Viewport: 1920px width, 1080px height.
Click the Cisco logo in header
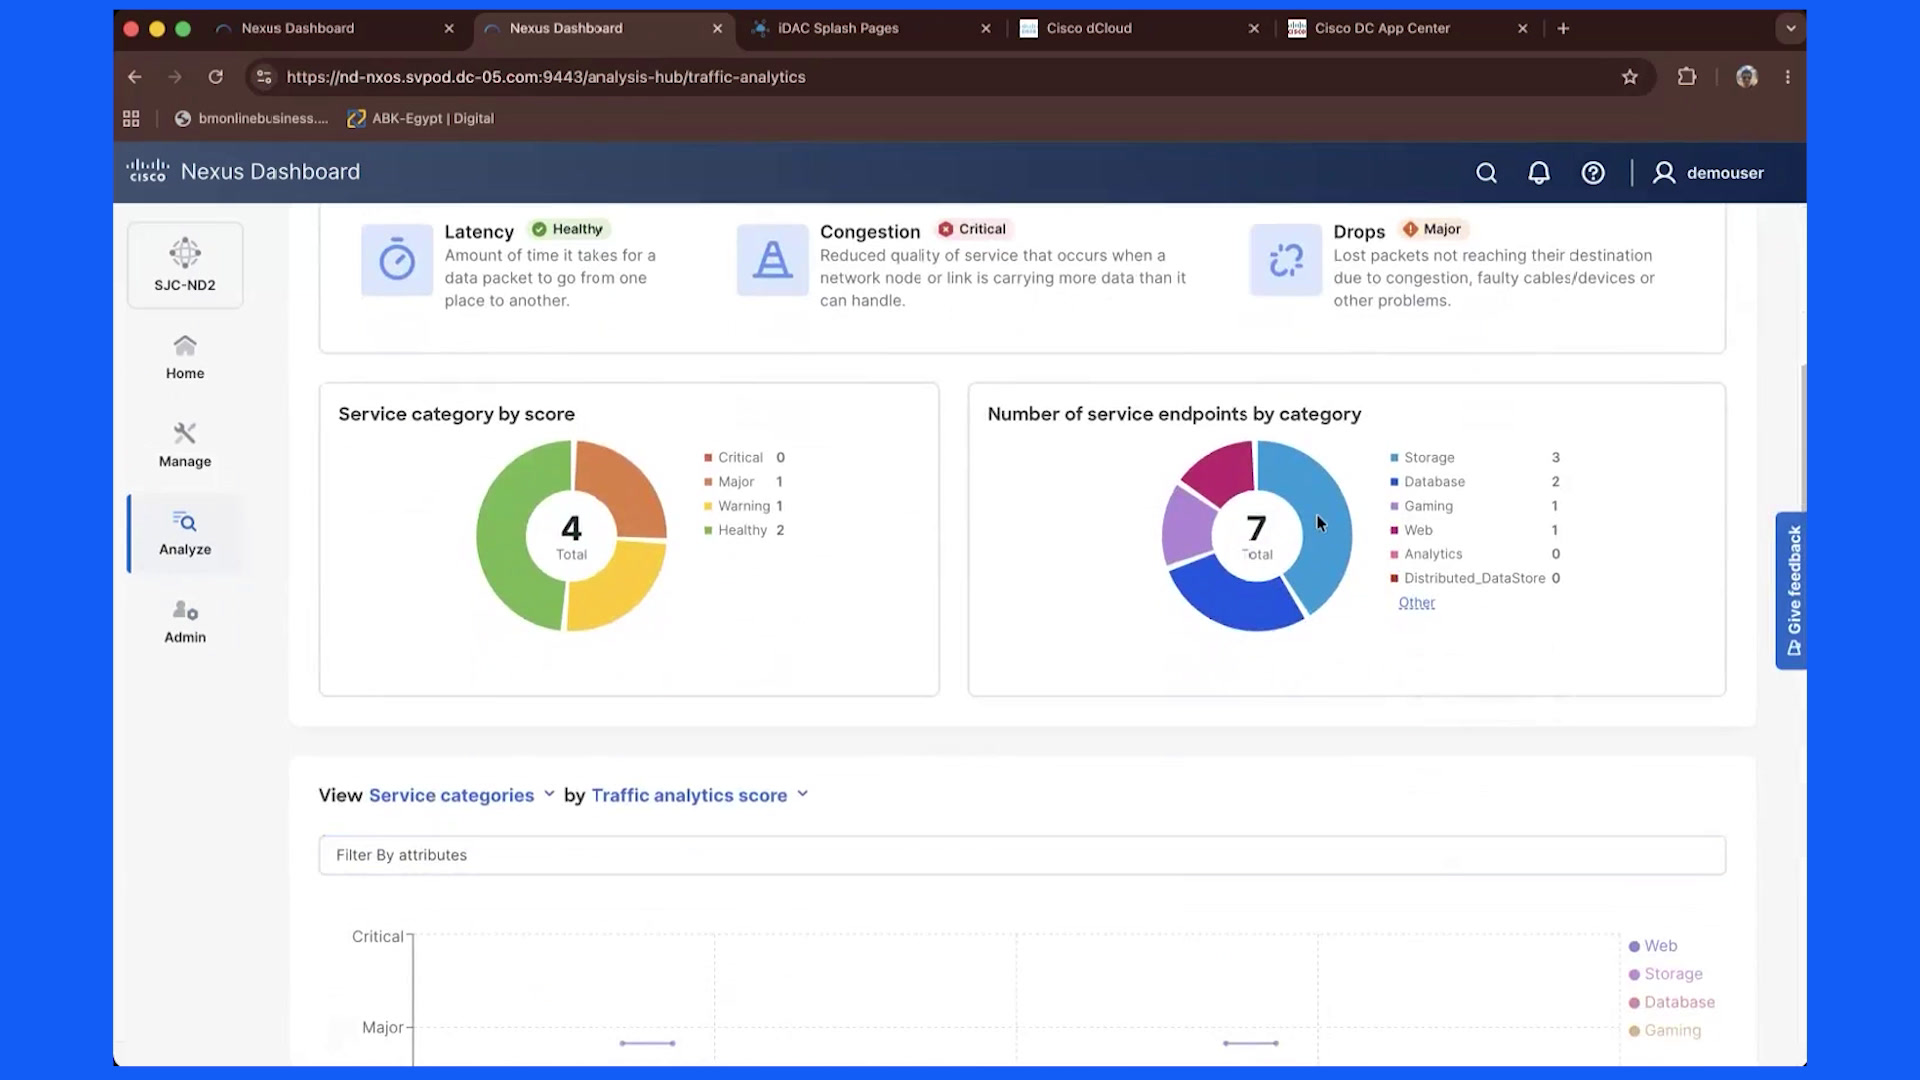coord(148,171)
